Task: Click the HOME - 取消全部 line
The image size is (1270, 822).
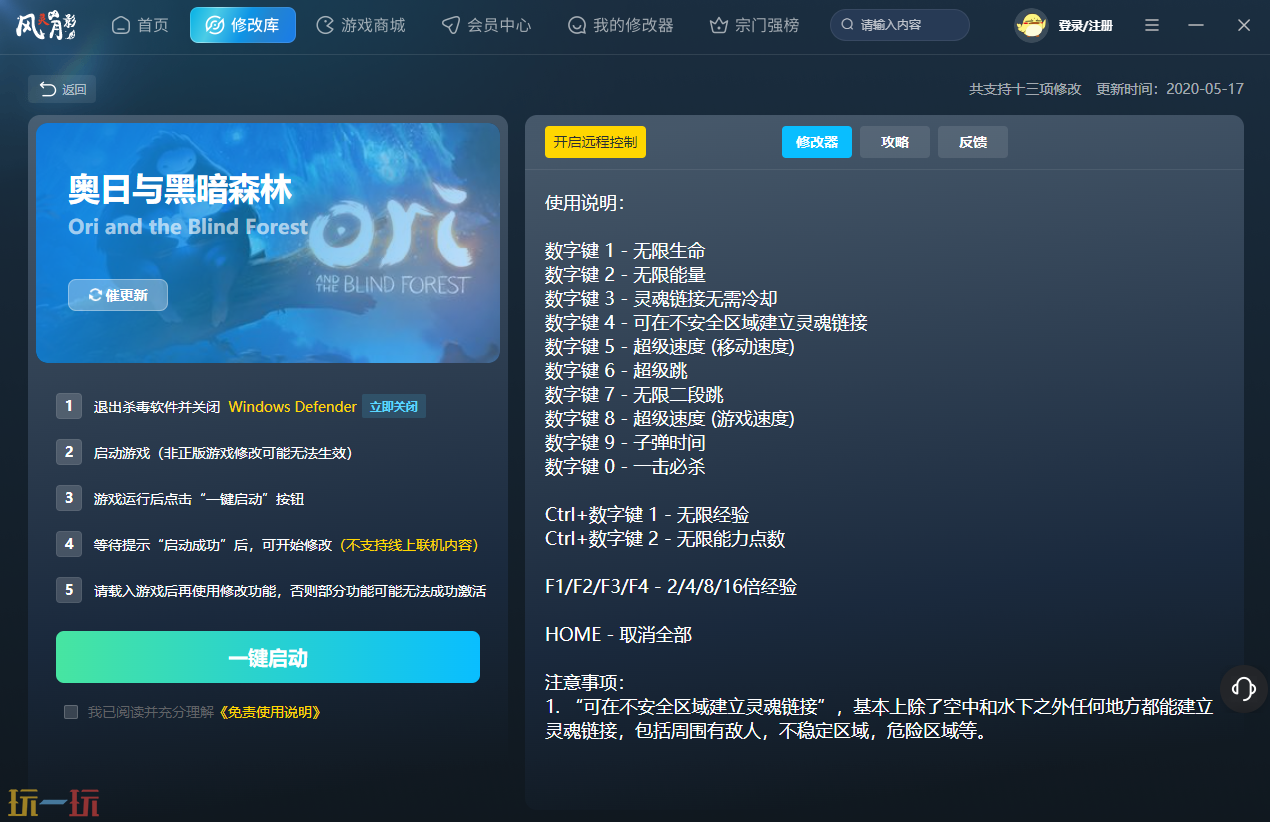Action: pyautogui.click(x=618, y=635)
